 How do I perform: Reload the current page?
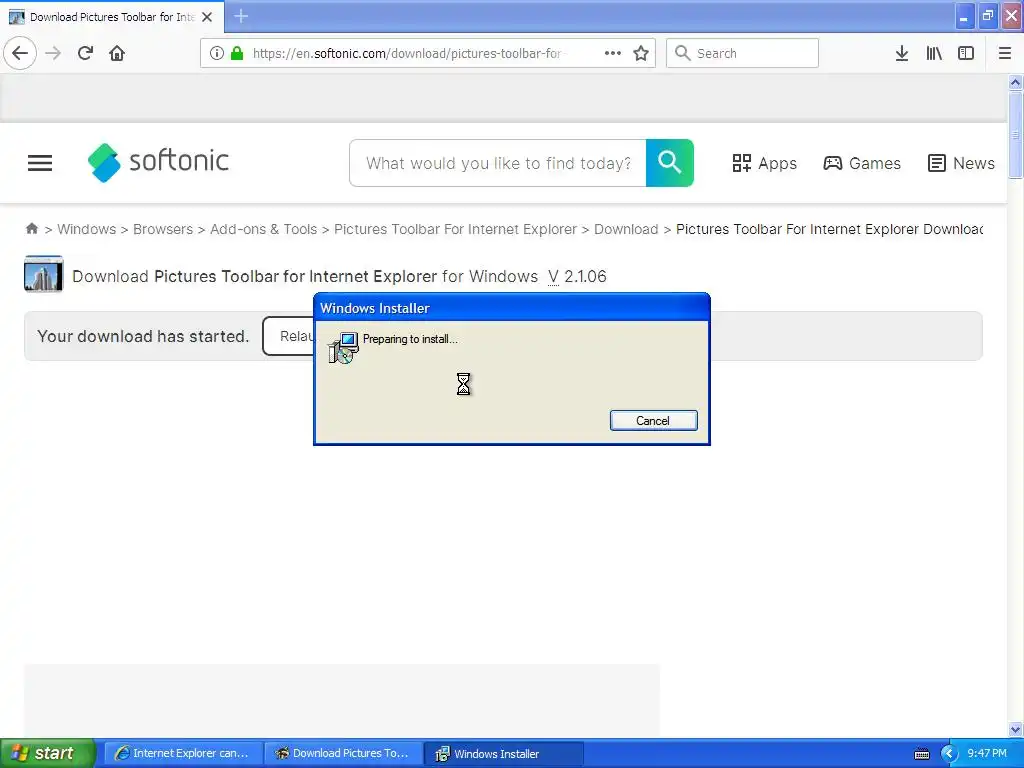[85, 53]
